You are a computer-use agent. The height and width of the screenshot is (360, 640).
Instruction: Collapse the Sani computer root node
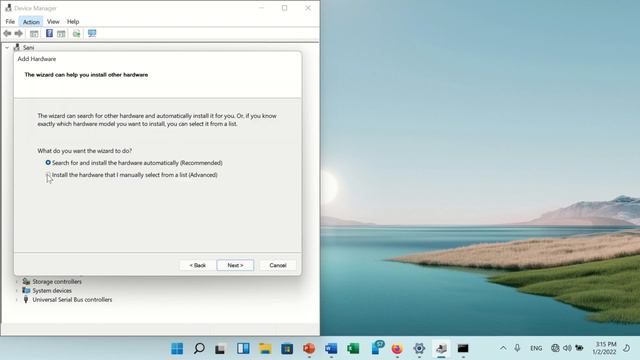pos(7,48)
